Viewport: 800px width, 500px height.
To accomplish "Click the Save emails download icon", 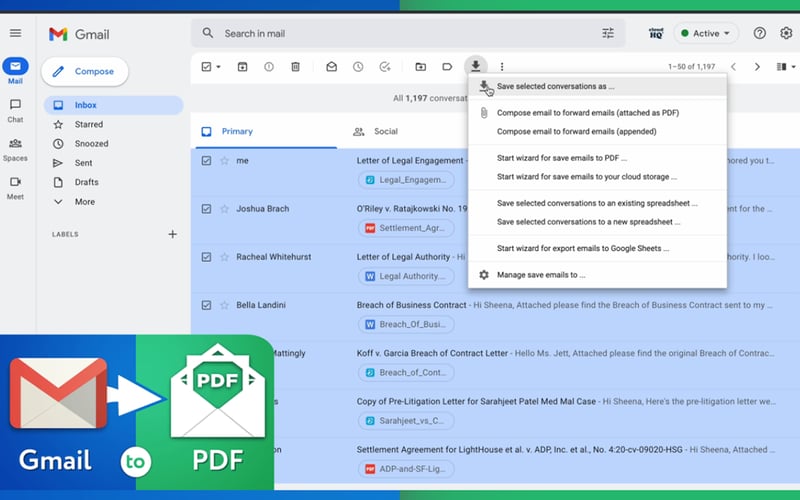I will click(x=476, y=66).
